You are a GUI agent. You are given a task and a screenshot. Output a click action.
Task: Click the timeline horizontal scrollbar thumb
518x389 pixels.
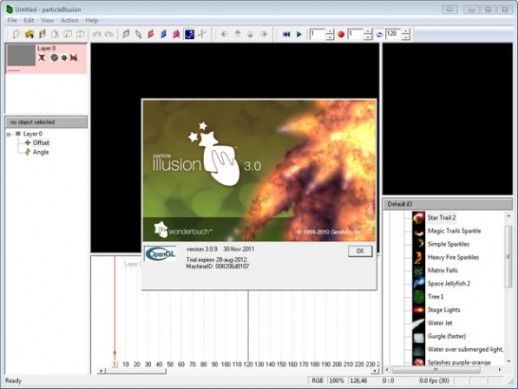point(136,371)
